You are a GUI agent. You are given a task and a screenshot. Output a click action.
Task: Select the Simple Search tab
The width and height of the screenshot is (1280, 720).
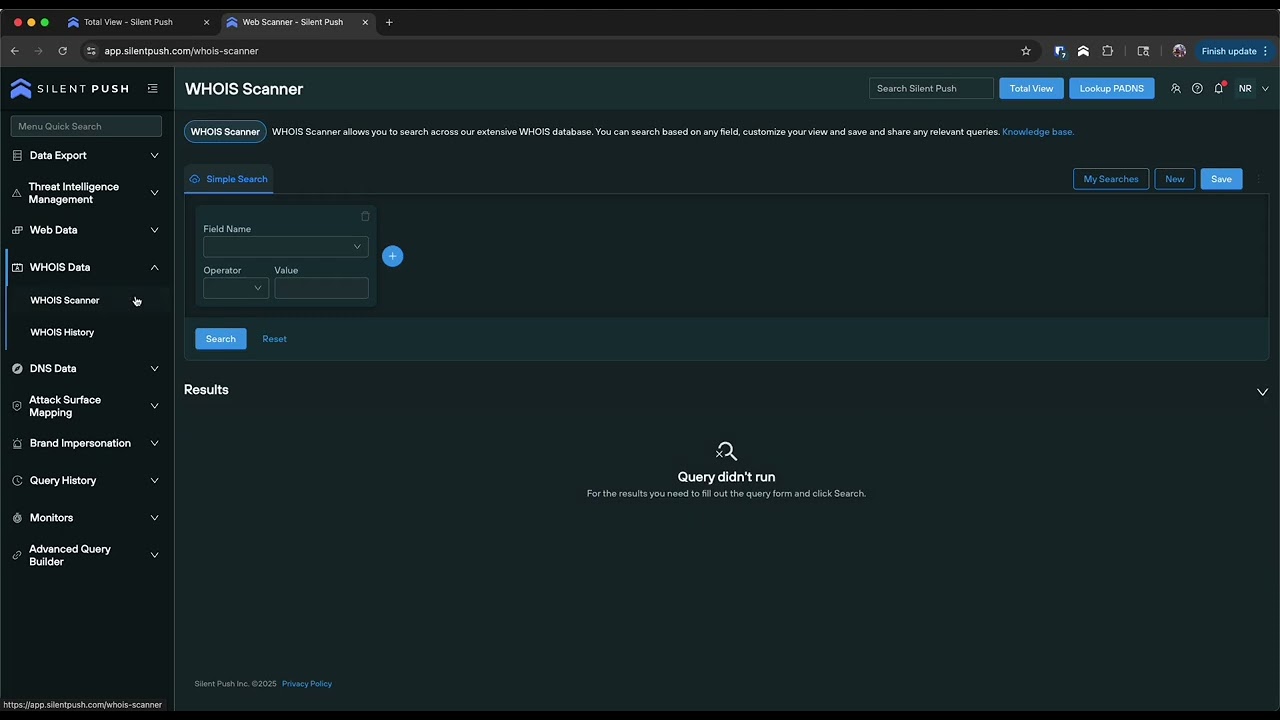(x=229, y=179)
